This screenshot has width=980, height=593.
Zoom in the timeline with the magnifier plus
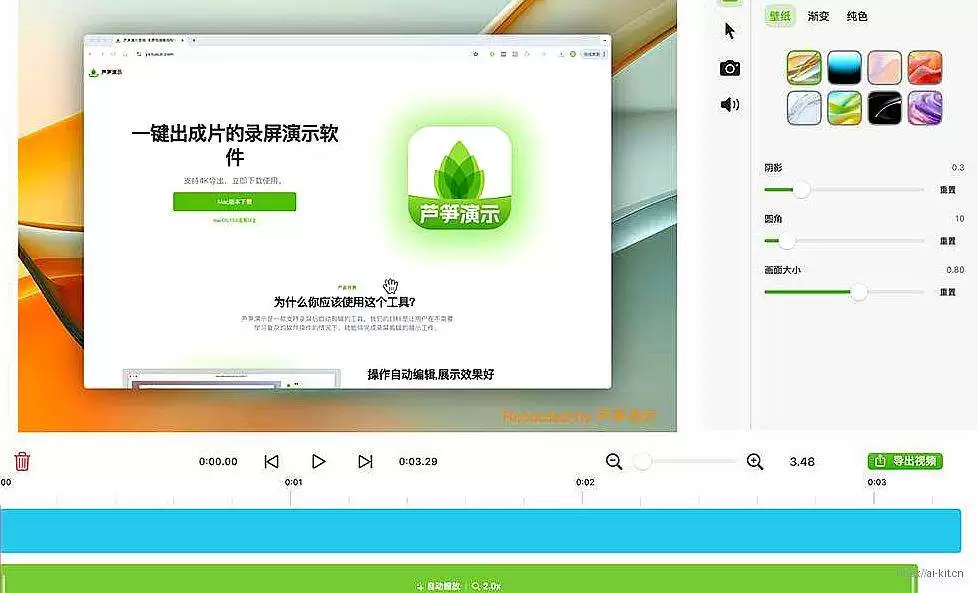coord(755,462)
